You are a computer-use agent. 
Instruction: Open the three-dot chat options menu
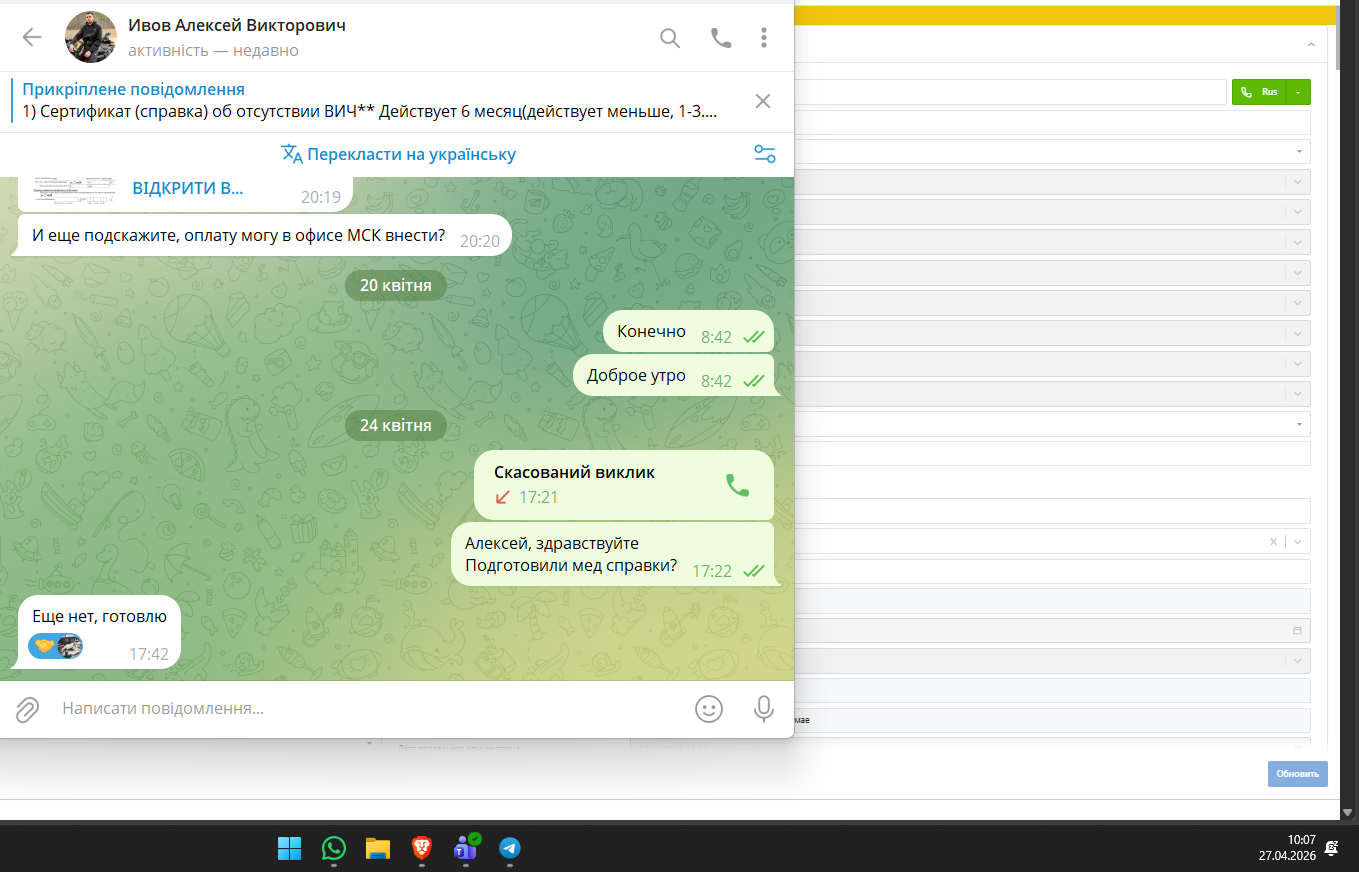[764, 38]
